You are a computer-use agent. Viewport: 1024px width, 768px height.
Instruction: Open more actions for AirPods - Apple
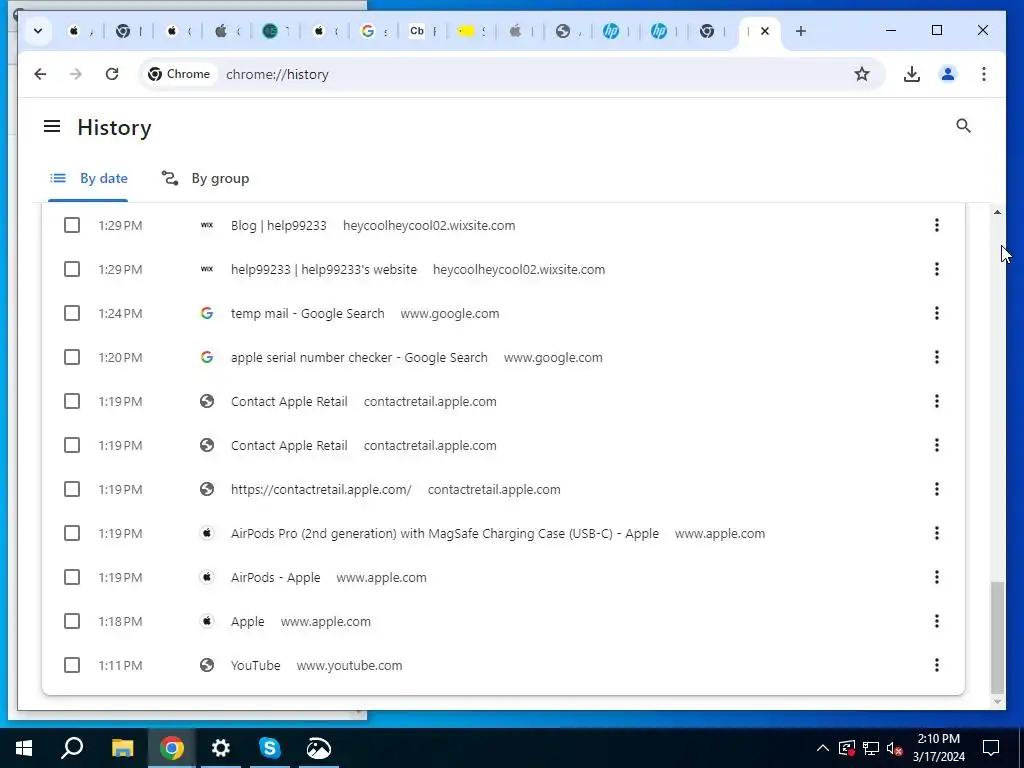pos(936,577)
